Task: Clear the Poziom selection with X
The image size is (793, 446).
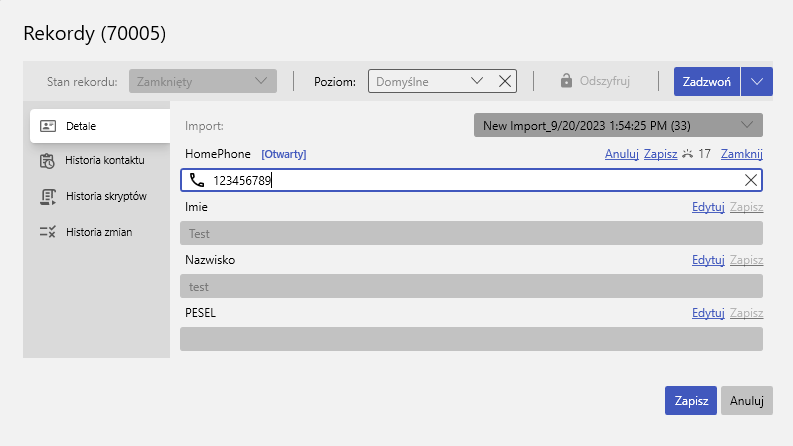Action: [505, 81]
